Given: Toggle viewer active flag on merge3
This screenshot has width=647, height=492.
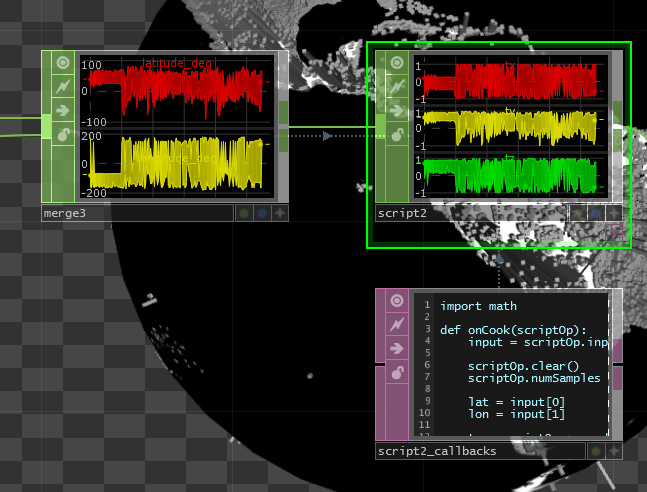Looking at the screenshot, I should [63, 63].
